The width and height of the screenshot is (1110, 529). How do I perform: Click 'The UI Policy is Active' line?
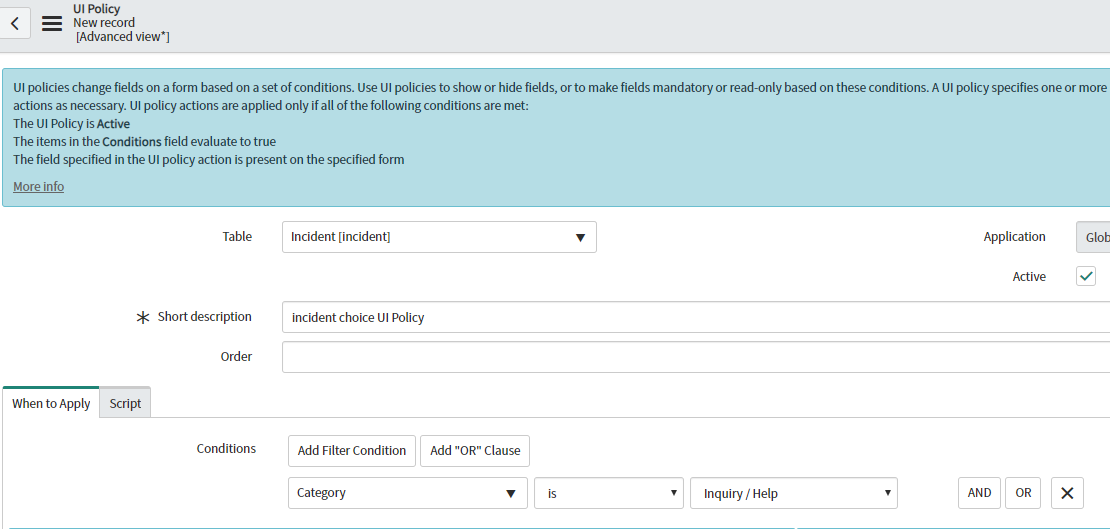click(71, 124)
